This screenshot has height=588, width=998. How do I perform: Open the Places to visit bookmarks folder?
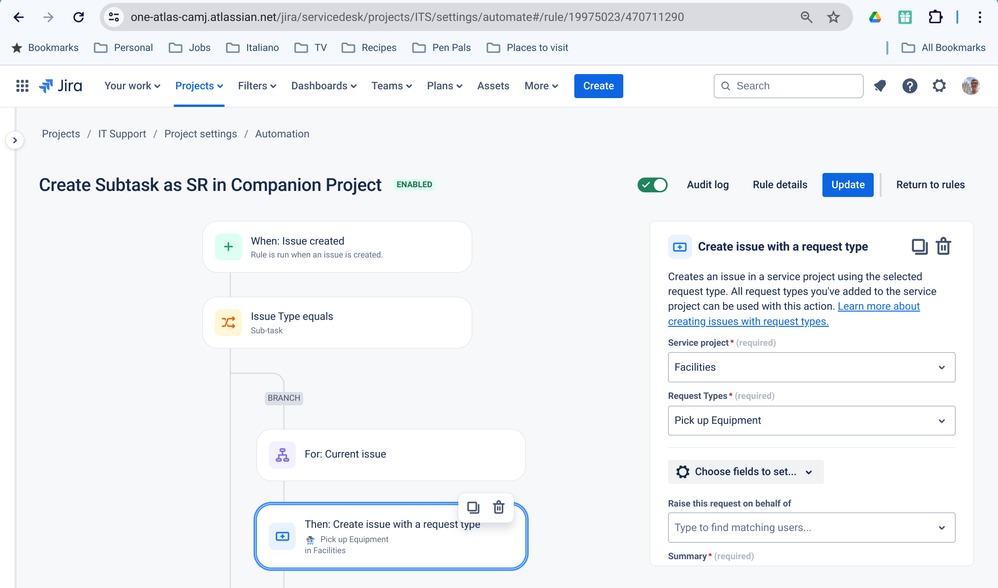528,48
